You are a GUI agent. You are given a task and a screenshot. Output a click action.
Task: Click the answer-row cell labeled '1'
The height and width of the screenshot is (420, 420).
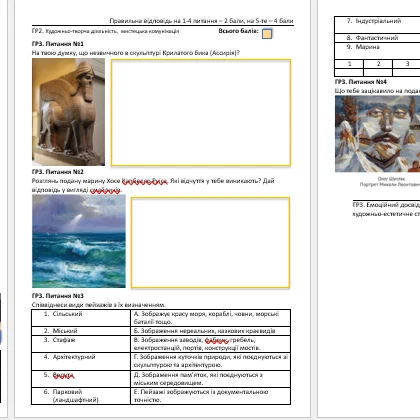[349, 64]
